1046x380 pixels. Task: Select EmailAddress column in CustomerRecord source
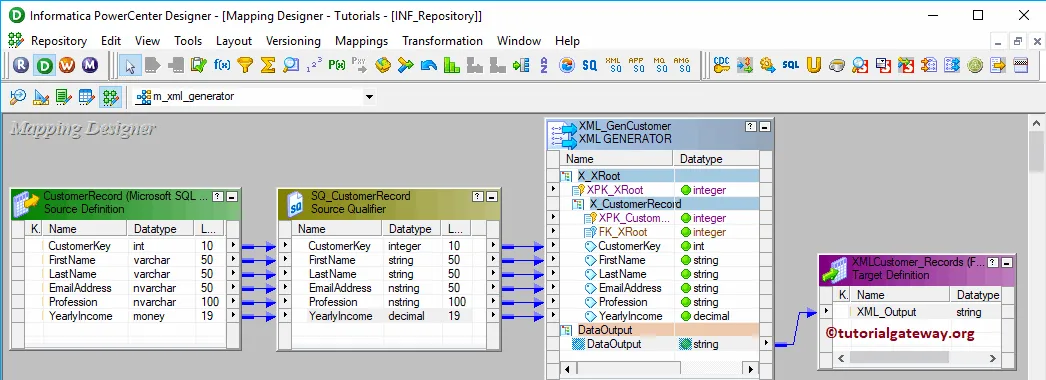pos(79,288)
